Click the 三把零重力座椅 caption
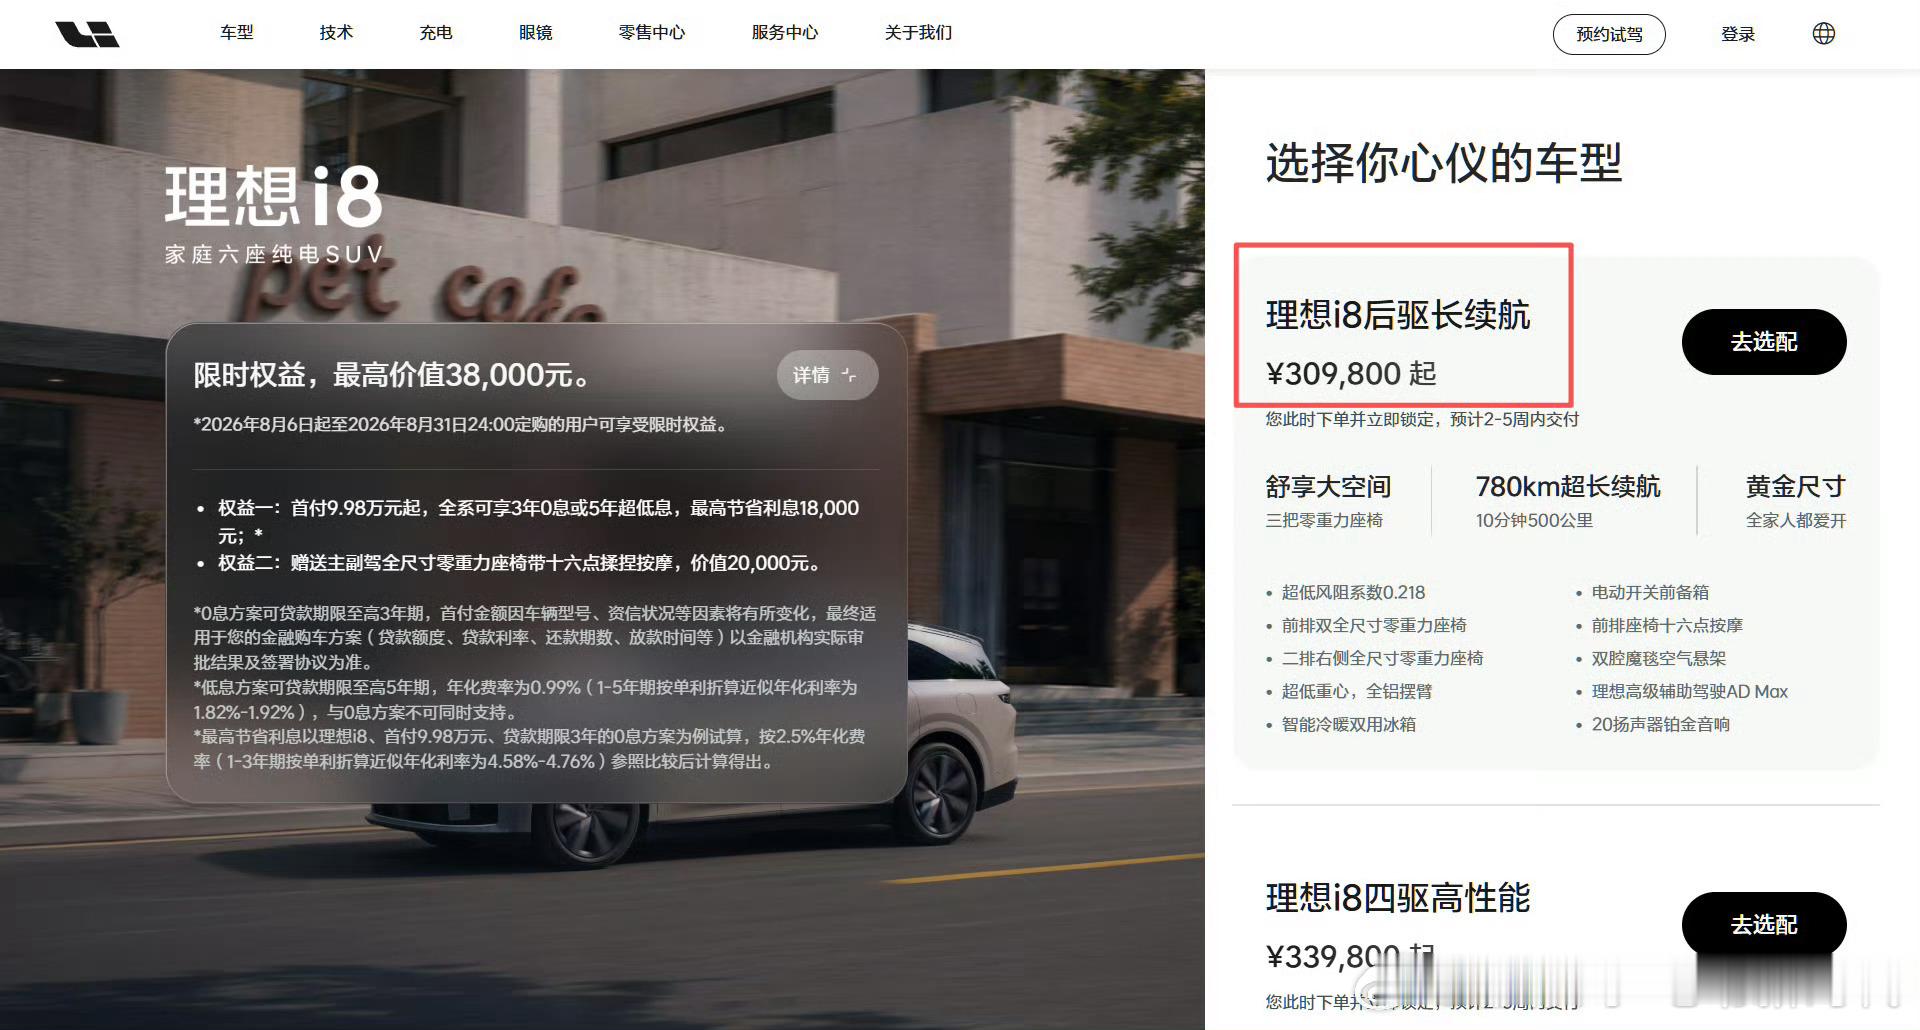Screen dimensions: 1920x1030 (x=1324, y=520)
